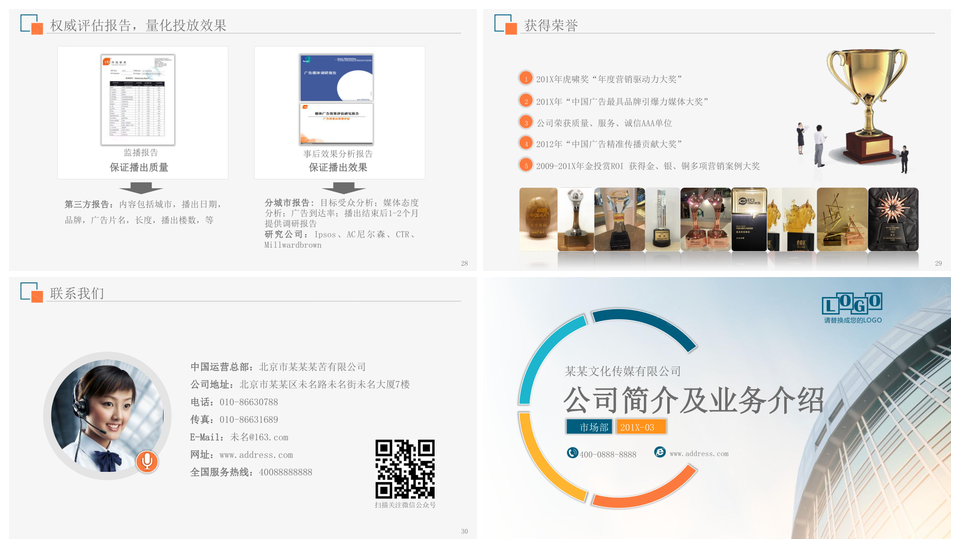Click the caption 扫描关注微信公众号
This screenshot has width=960, height=548.
pyautogui.click(x=405, y=505)
